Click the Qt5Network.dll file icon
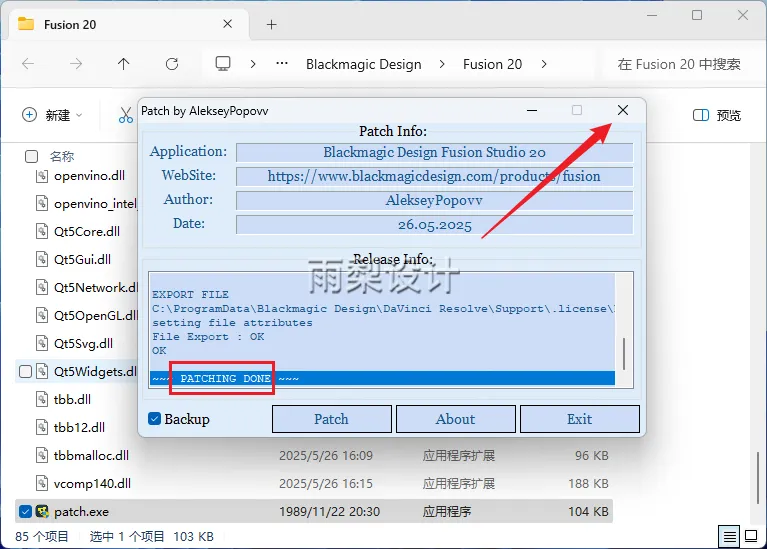767x549 pixels. [42, 287]
